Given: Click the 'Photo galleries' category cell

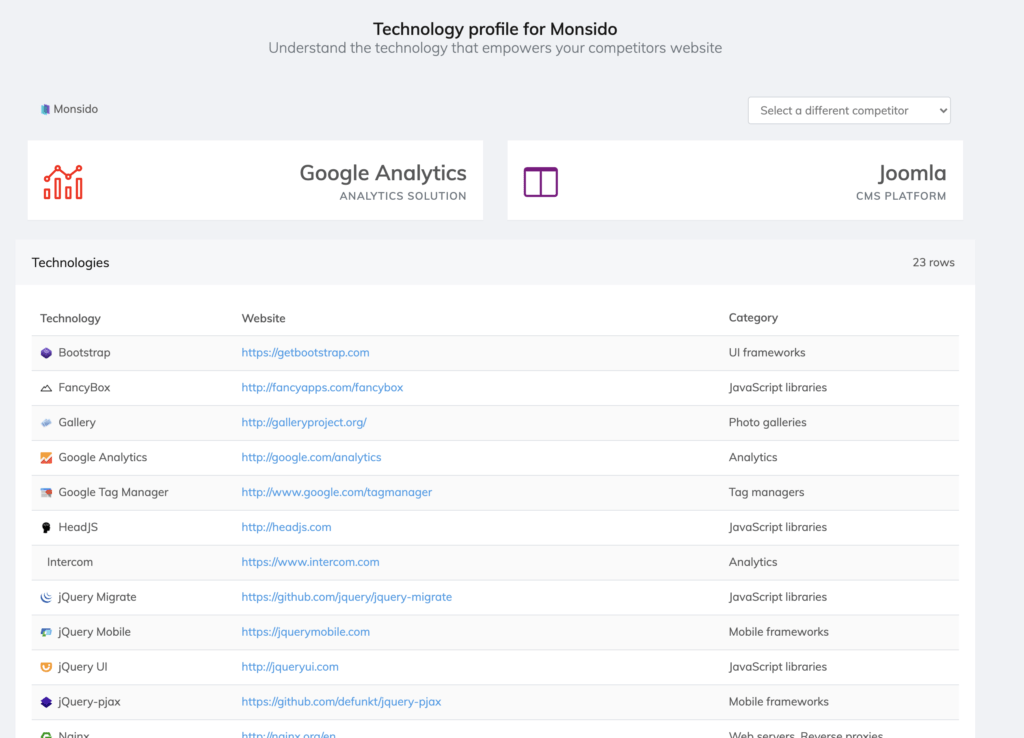Looking at the screenshot, I should point(767,423).
